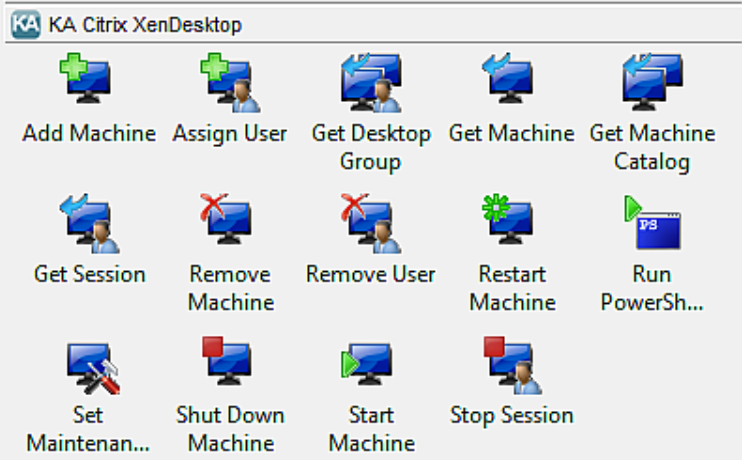
Task: Click the Shut Down Machine icon
Action: click(x=227, y=361)
